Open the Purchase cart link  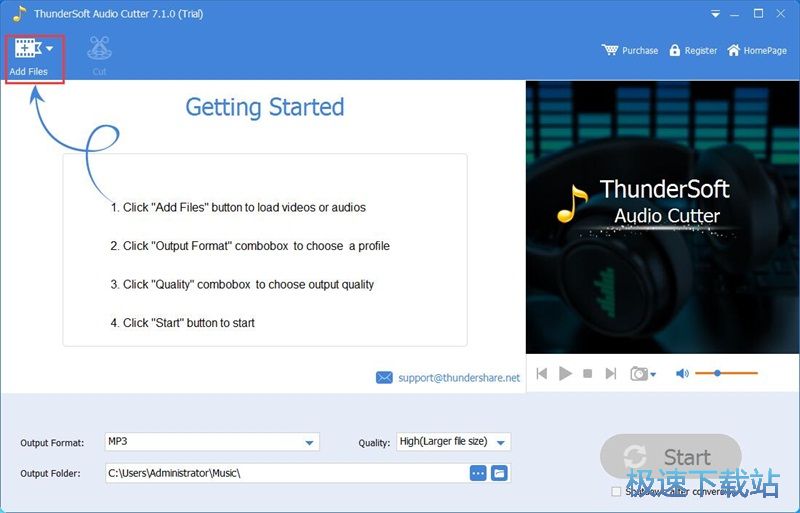[x=630, y=50]
